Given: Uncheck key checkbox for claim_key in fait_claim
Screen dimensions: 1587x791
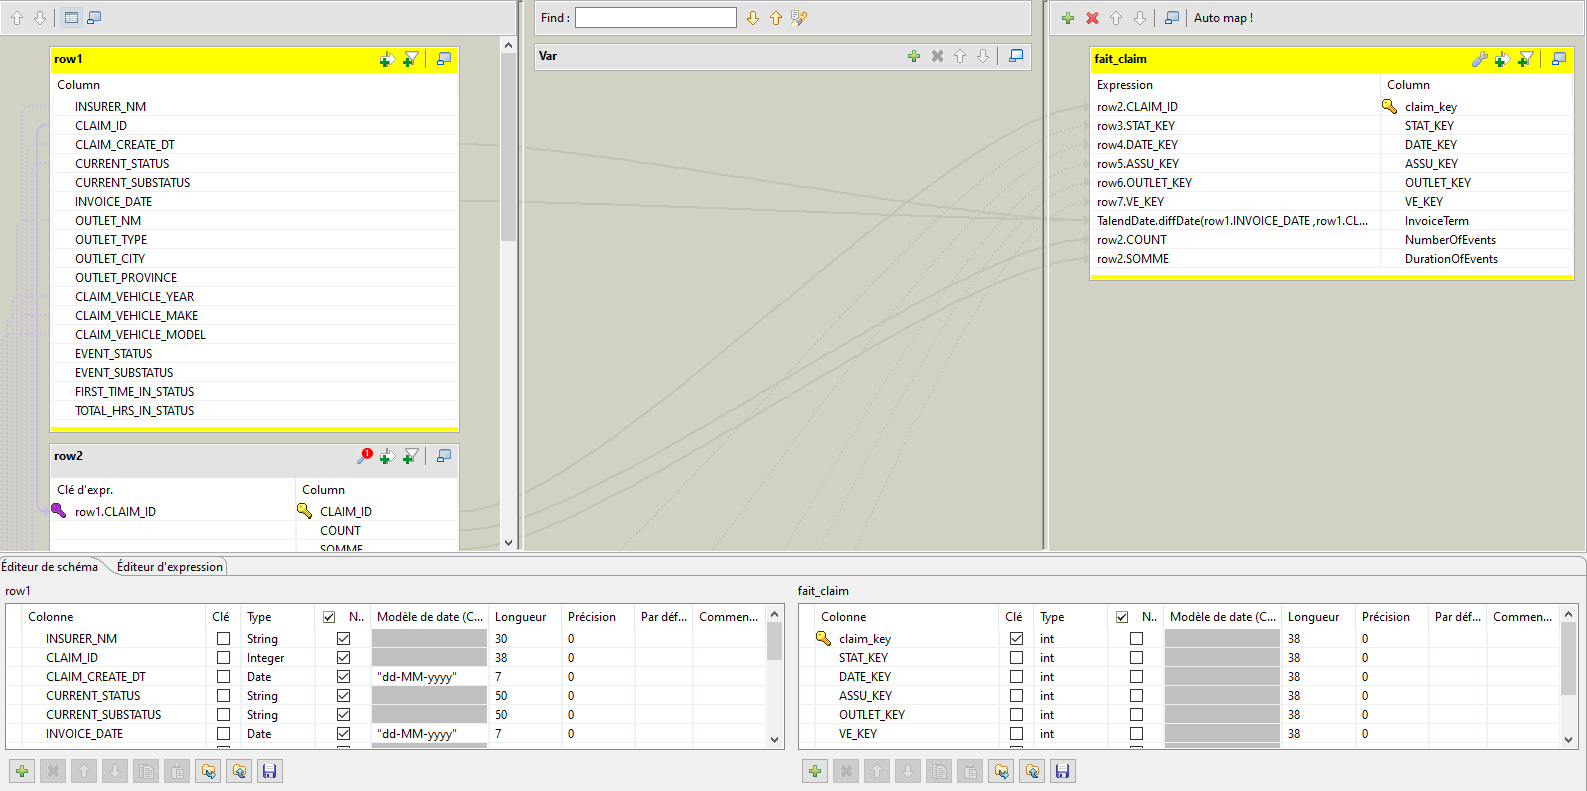Looking at the screenshot, I should [1016, 638].
